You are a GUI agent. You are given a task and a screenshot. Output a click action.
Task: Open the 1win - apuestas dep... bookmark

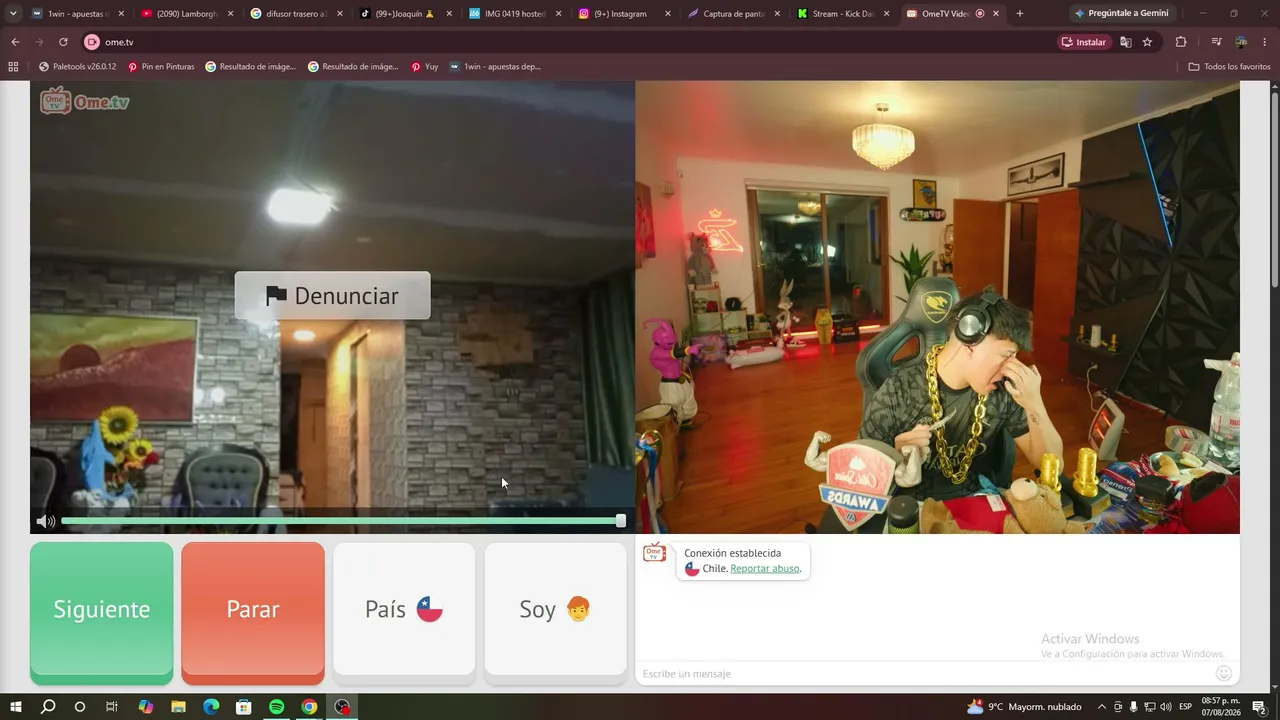tap(496, 67)
